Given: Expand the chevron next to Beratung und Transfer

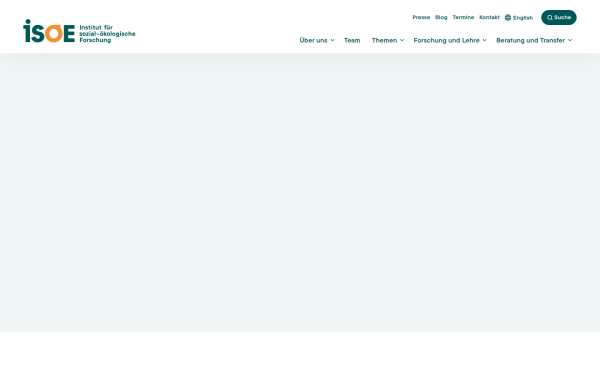Looking at the screenshot, I should (x=570, y=40).
